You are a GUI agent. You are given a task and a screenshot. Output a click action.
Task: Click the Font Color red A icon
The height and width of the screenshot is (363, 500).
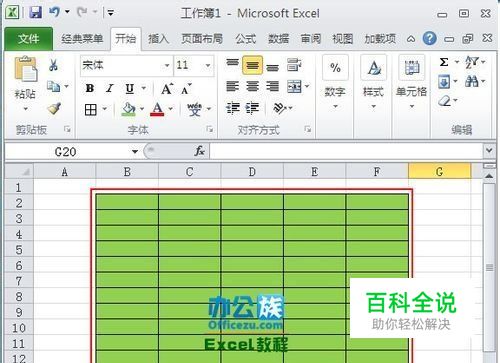pos(157,109)
